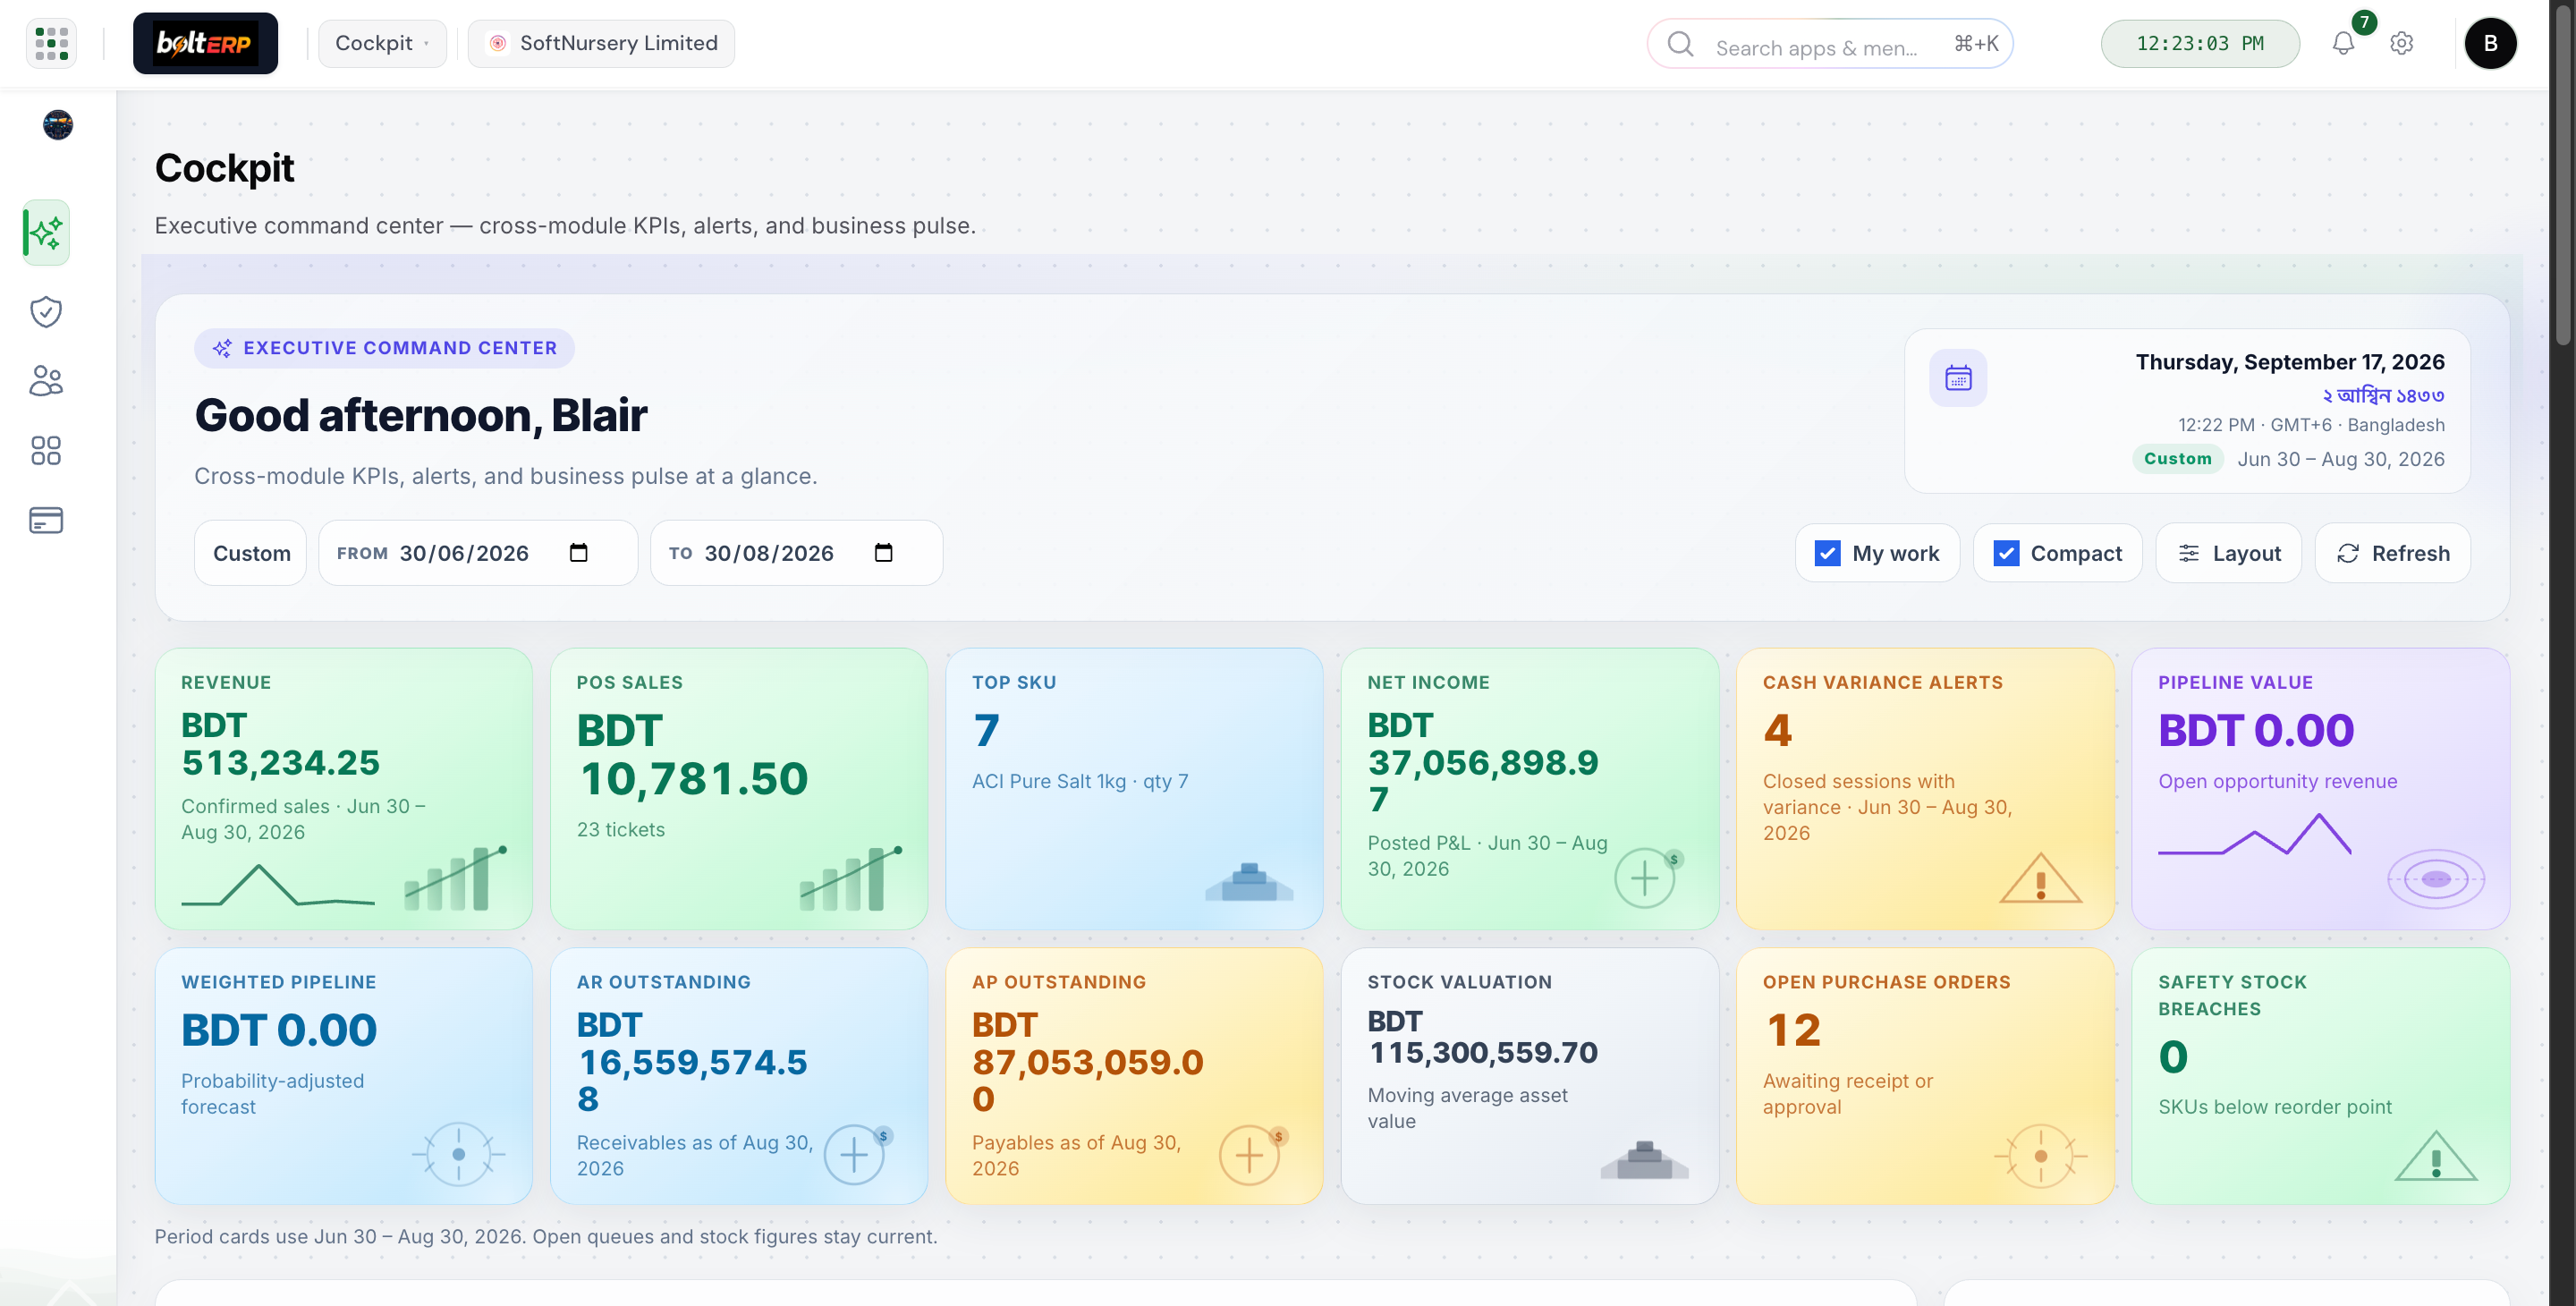Open the shield check sidebar icon
The image size is (2576, 1306).
pyautogui.click(x=46, y=312)
